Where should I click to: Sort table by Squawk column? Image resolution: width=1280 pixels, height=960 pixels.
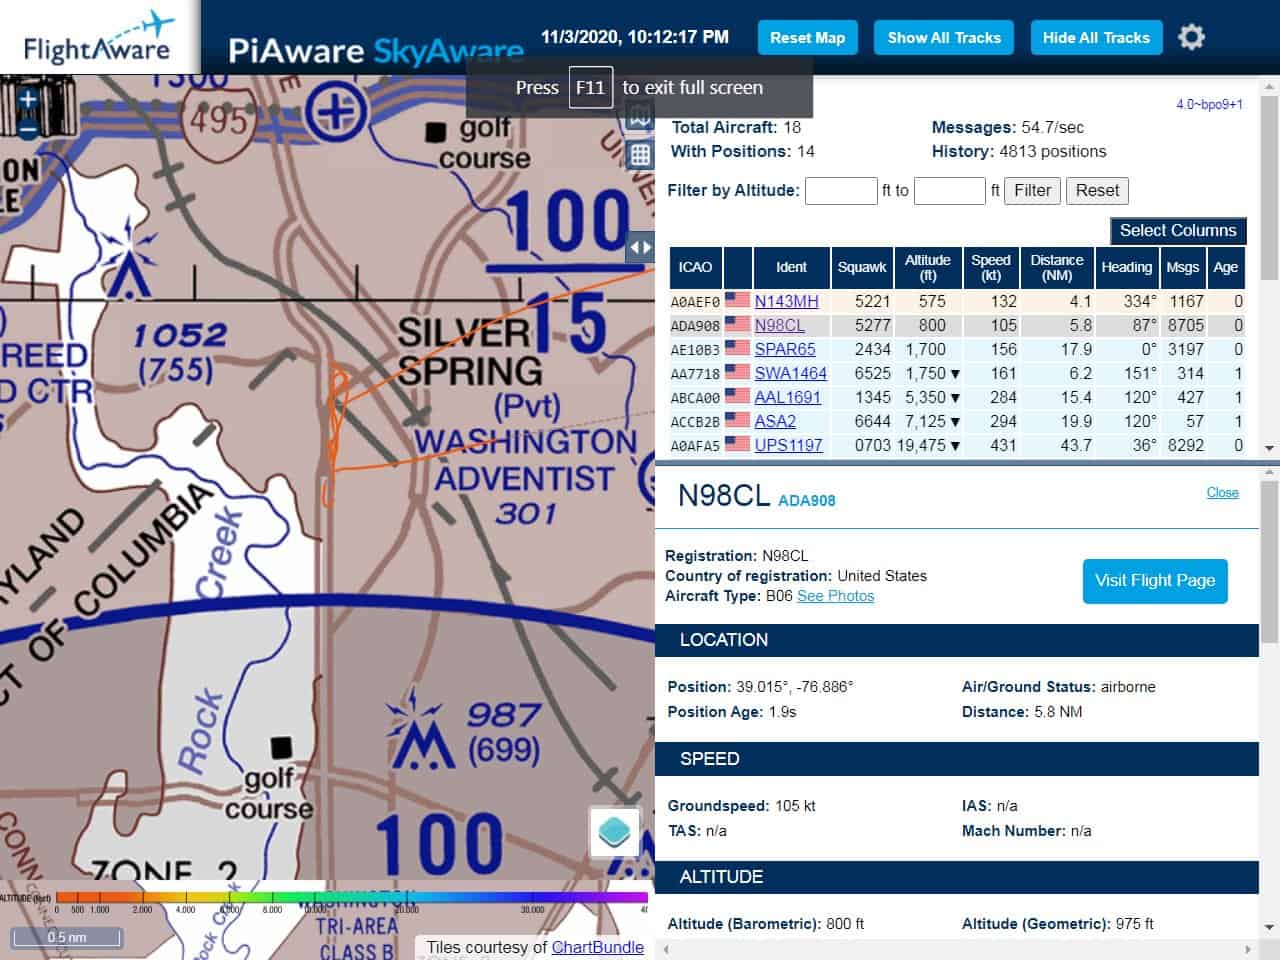[862, 267]
